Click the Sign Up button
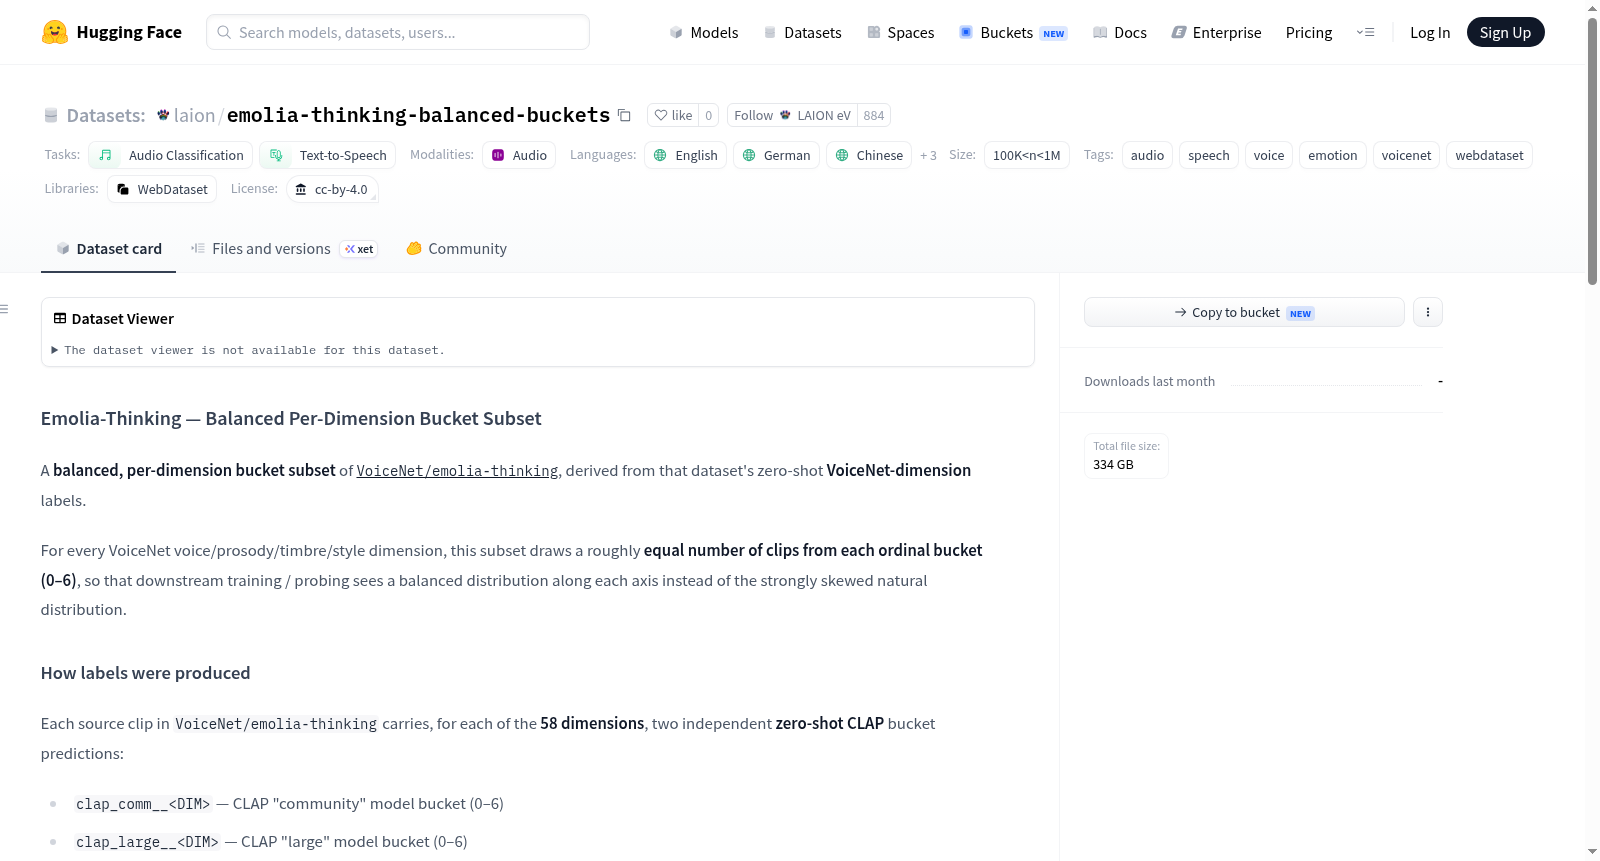 pos(1505,32)
